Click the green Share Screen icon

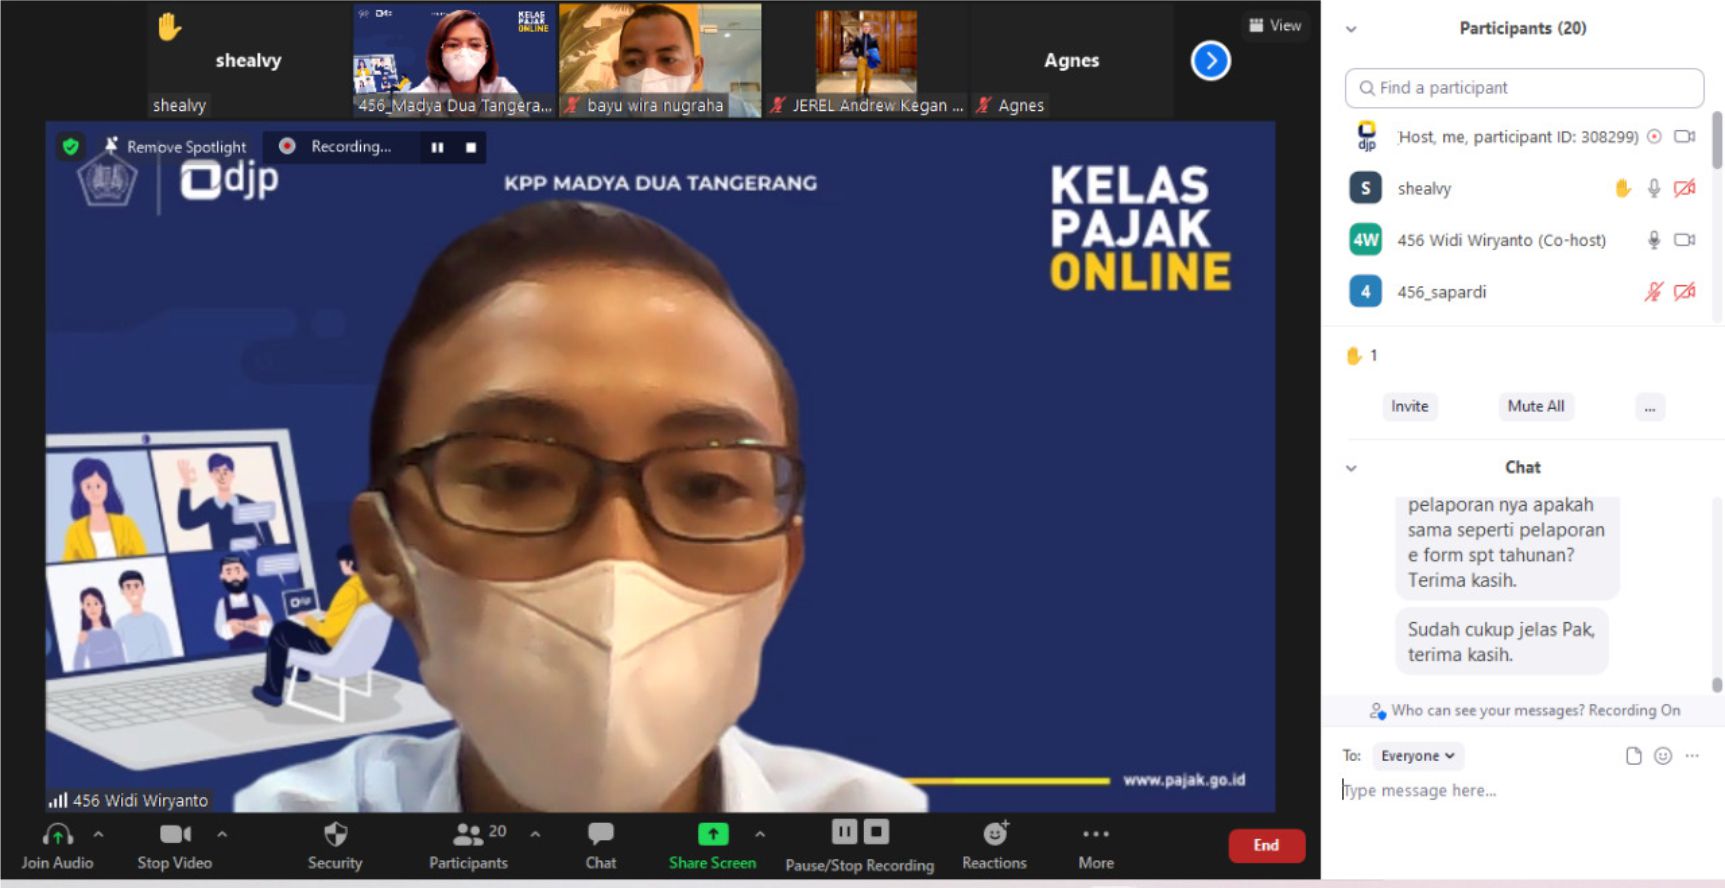712,833
